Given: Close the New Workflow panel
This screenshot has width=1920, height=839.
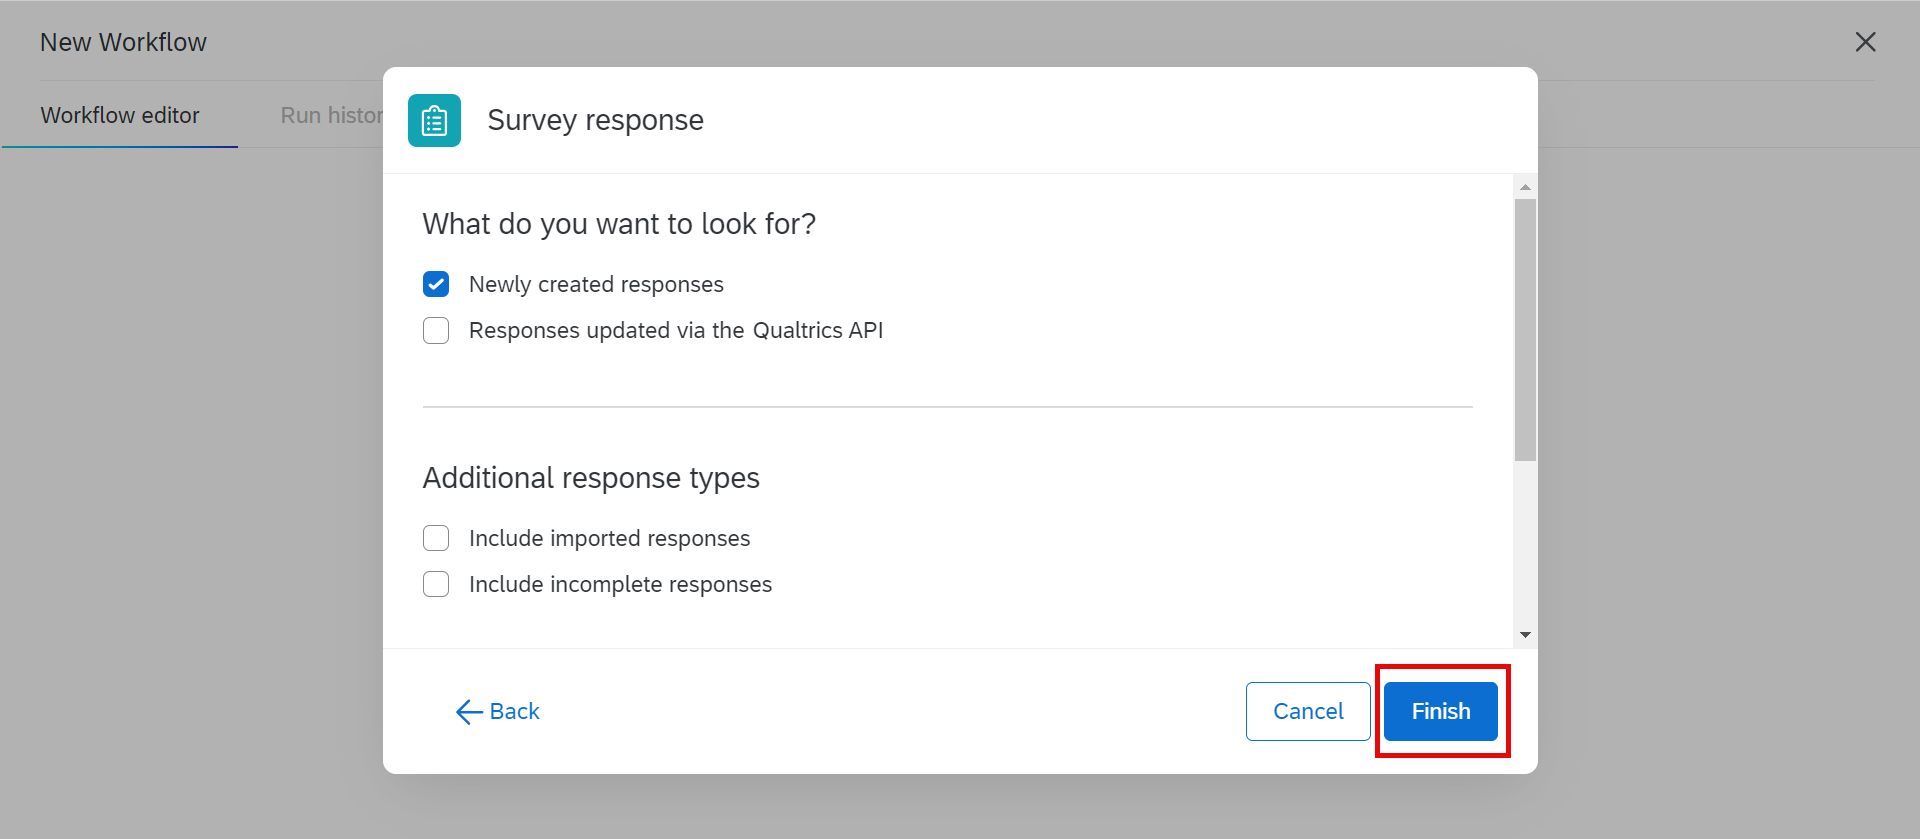Looking at the screenshot, I should tap(1865, 42).
